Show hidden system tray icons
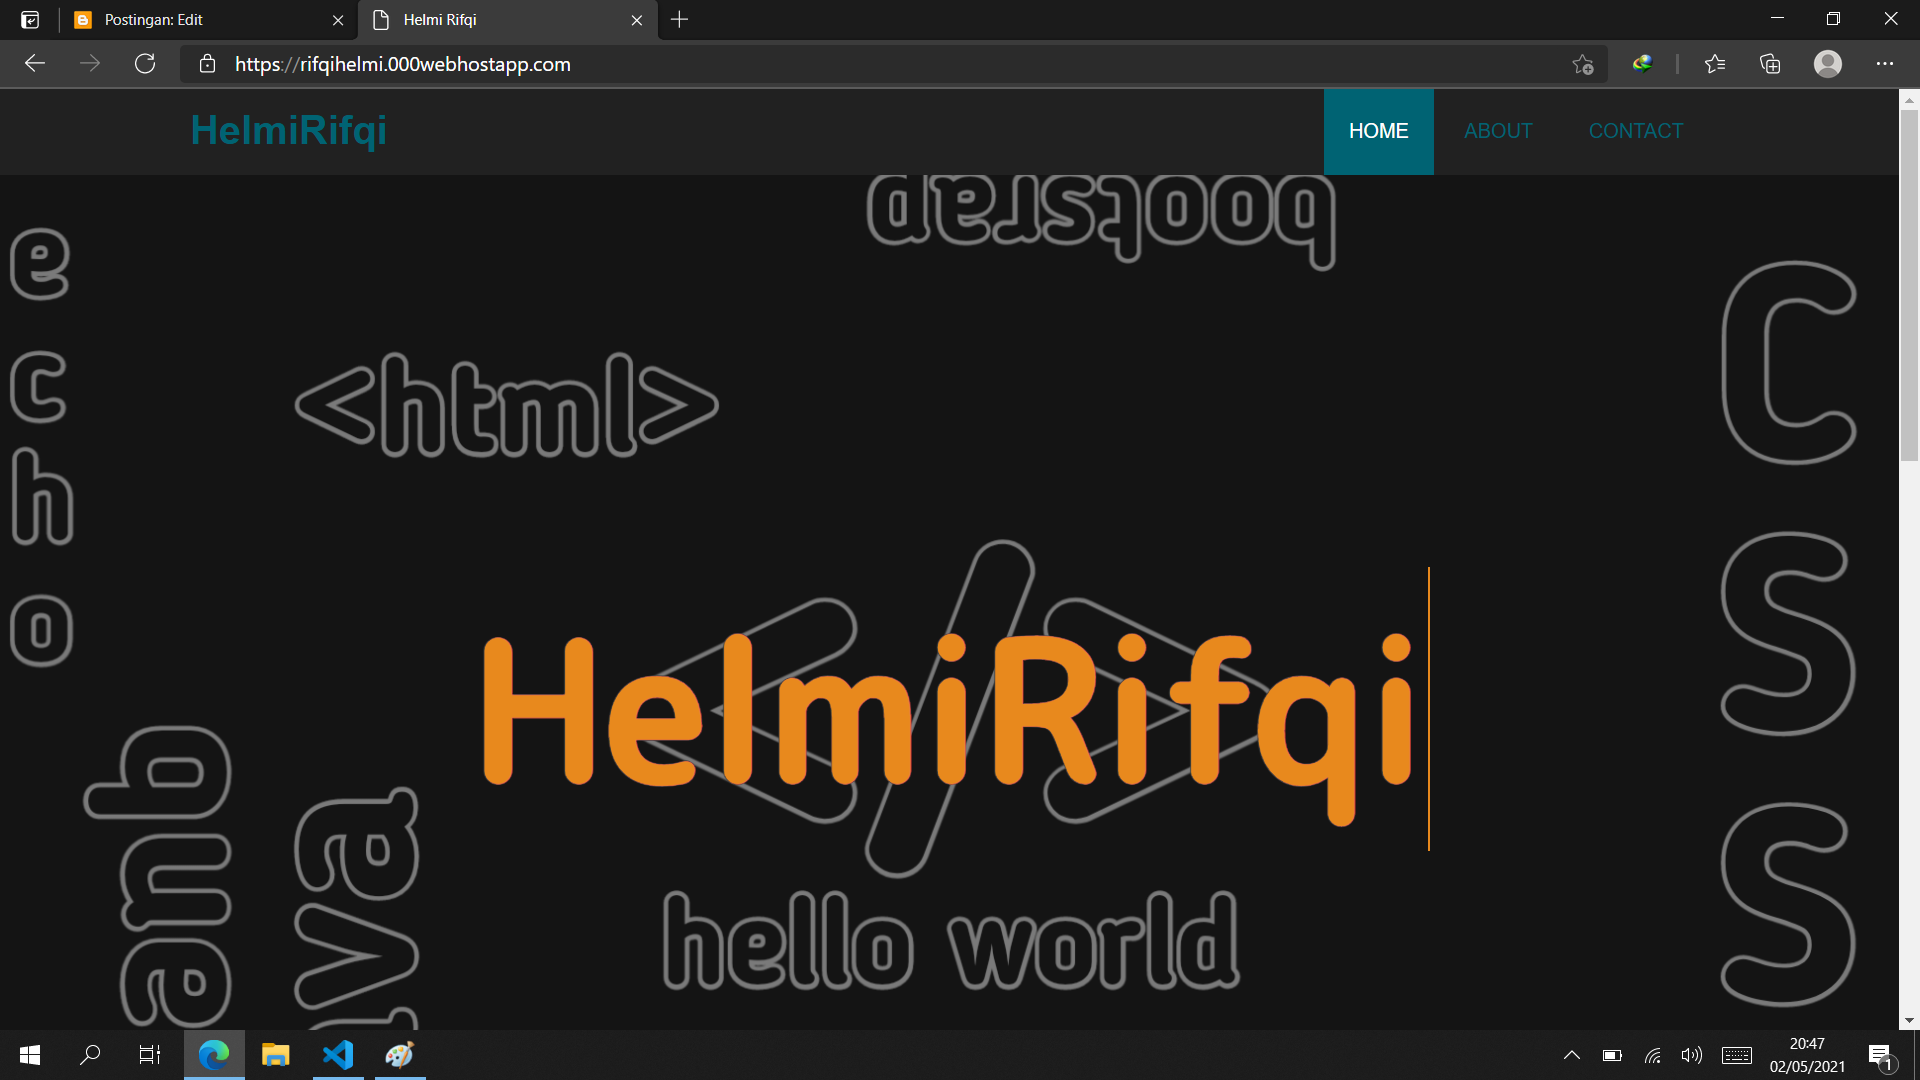This screenshot has height=1080, width=1920. 1571,1055
